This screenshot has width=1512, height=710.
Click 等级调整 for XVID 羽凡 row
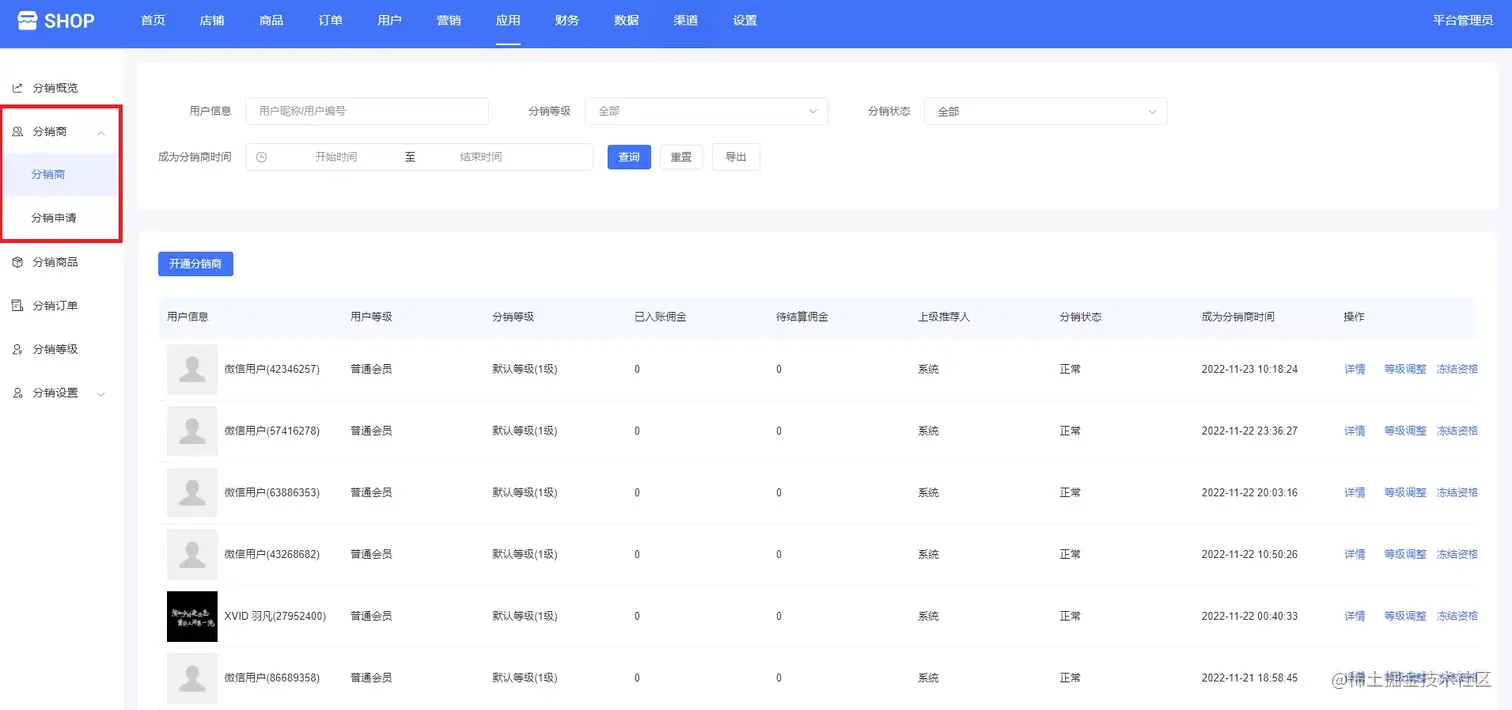pos(1405,616)
